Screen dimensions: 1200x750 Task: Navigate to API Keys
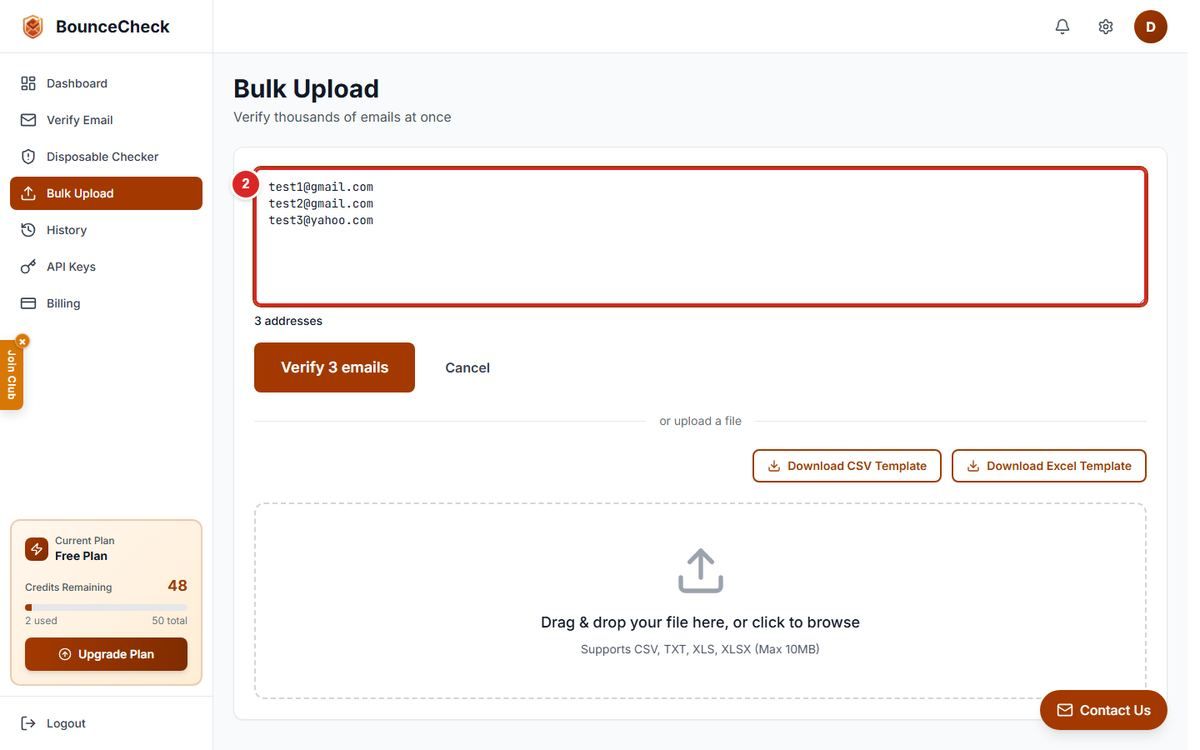[106, 267]
